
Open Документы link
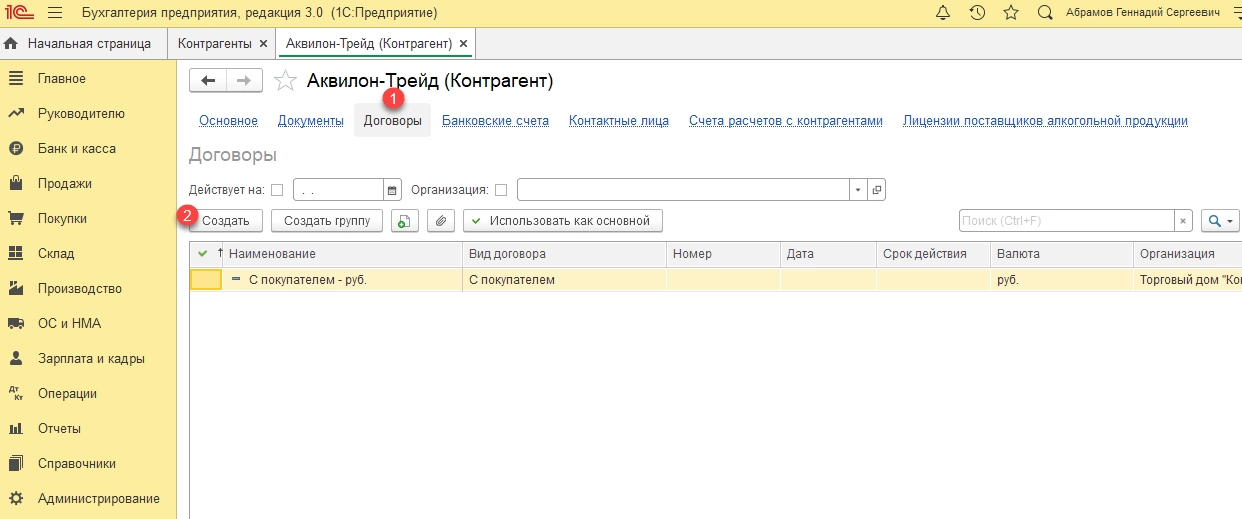coord(311,121)
